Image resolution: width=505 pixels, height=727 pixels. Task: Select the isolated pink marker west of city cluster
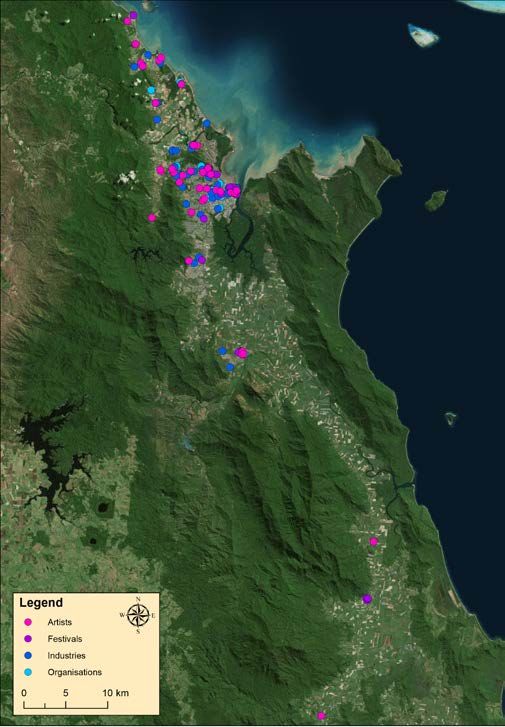[x=152, y=217]
